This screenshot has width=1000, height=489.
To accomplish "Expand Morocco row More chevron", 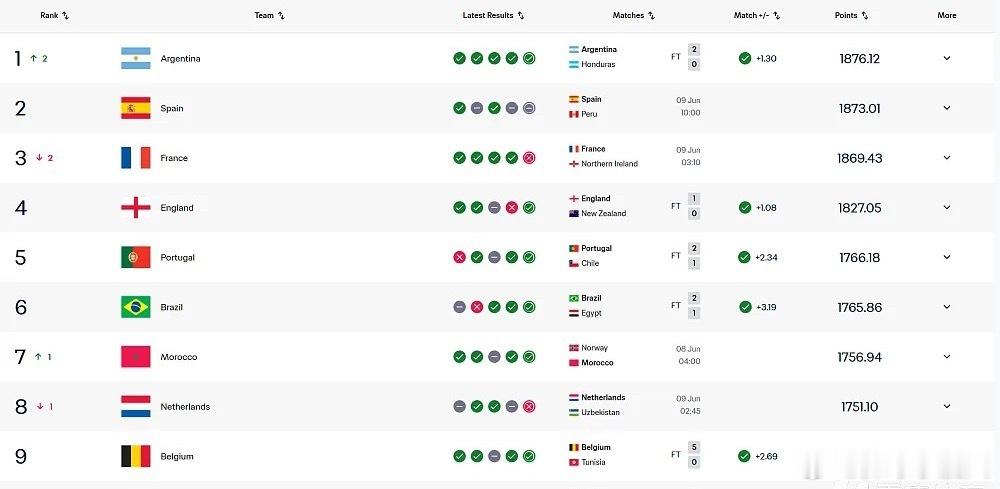I will pos(946,356).
